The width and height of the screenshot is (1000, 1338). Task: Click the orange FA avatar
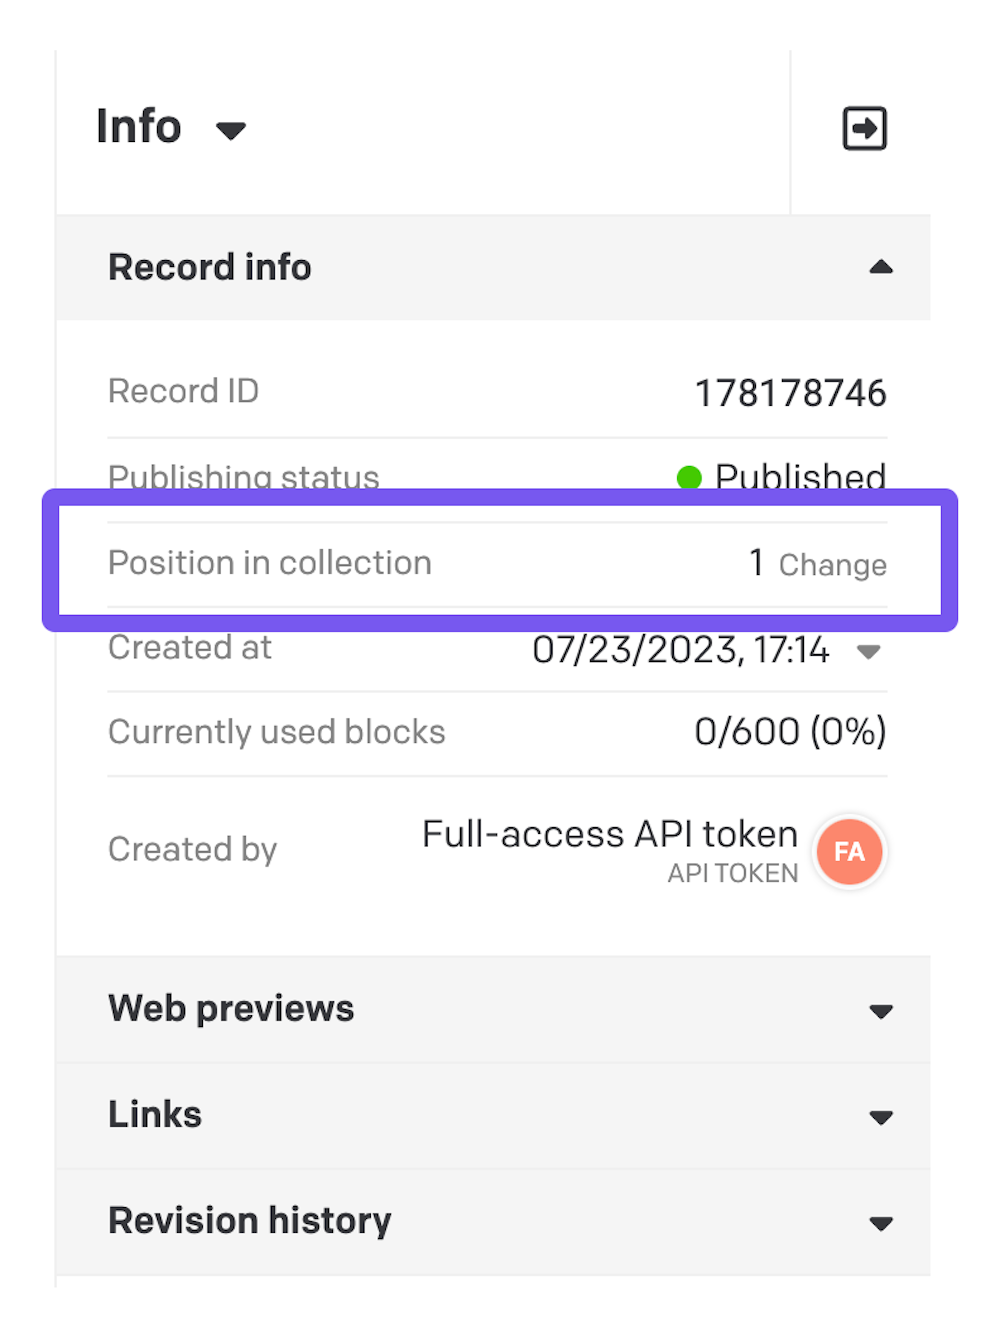[x=849, y=852]
